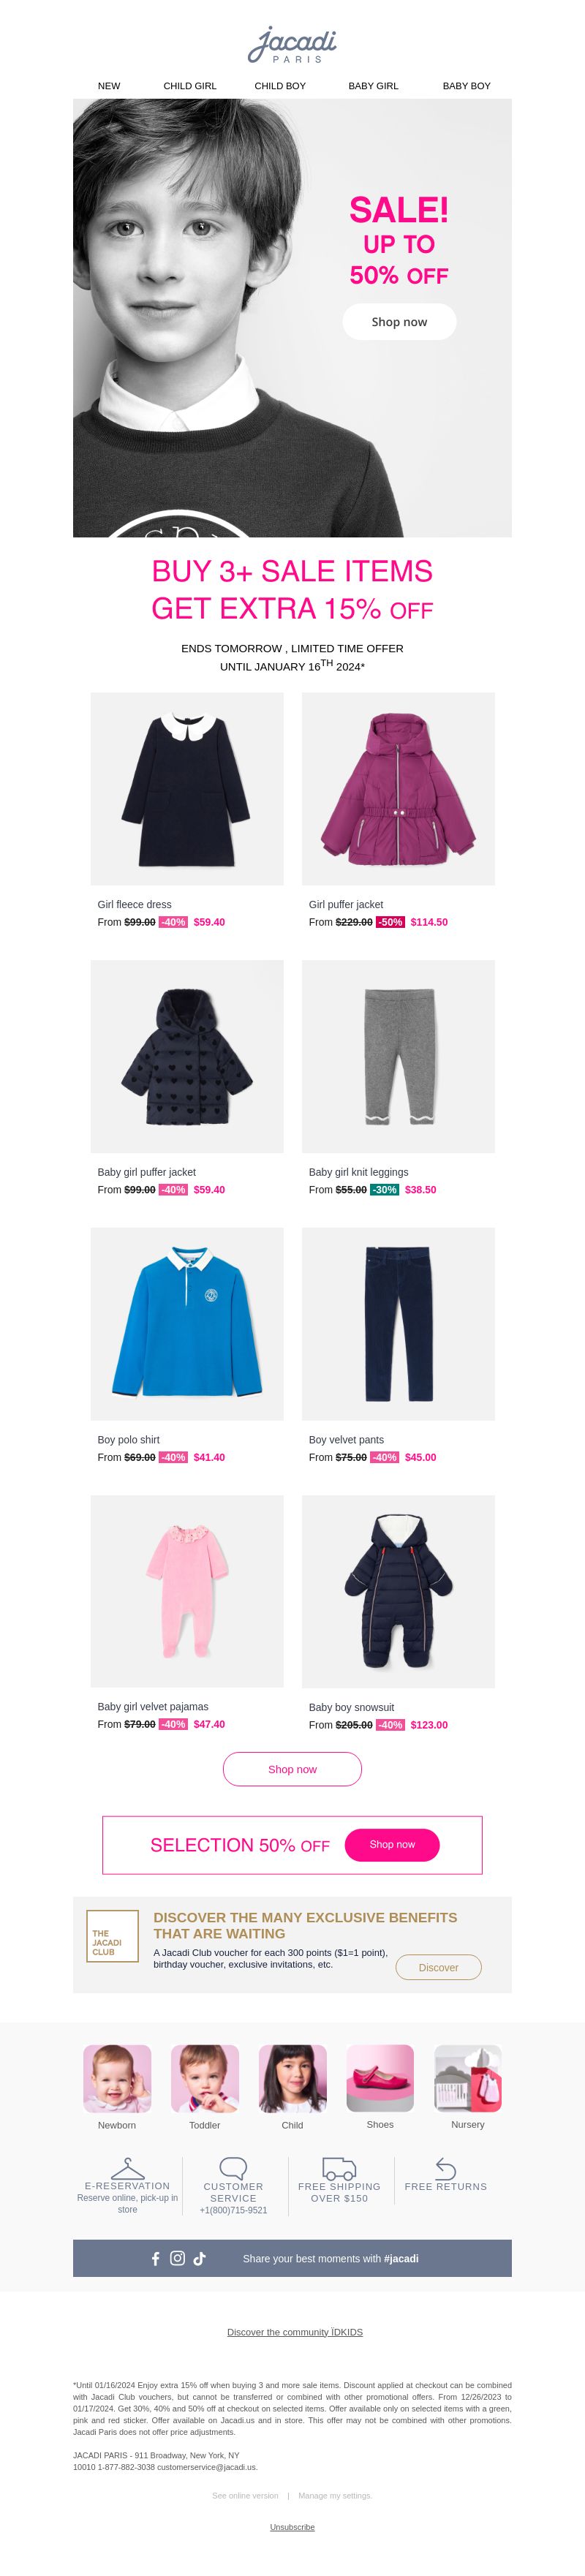The width and height of the screenshot is (585, 2576).
Task: Select the NEW navigation item
Action: [109, 86]
